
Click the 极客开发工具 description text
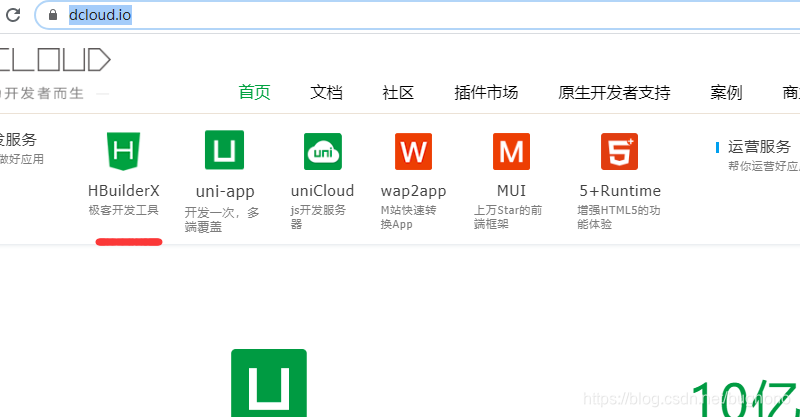pos(123,210)
